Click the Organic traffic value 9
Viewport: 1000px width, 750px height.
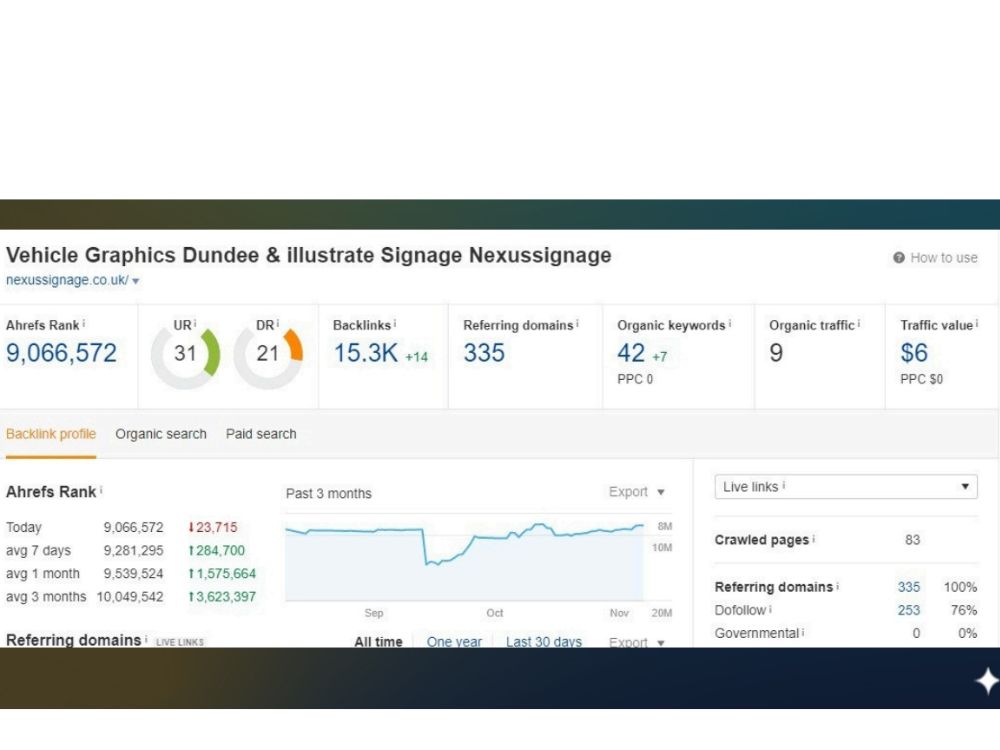point(776,353)
